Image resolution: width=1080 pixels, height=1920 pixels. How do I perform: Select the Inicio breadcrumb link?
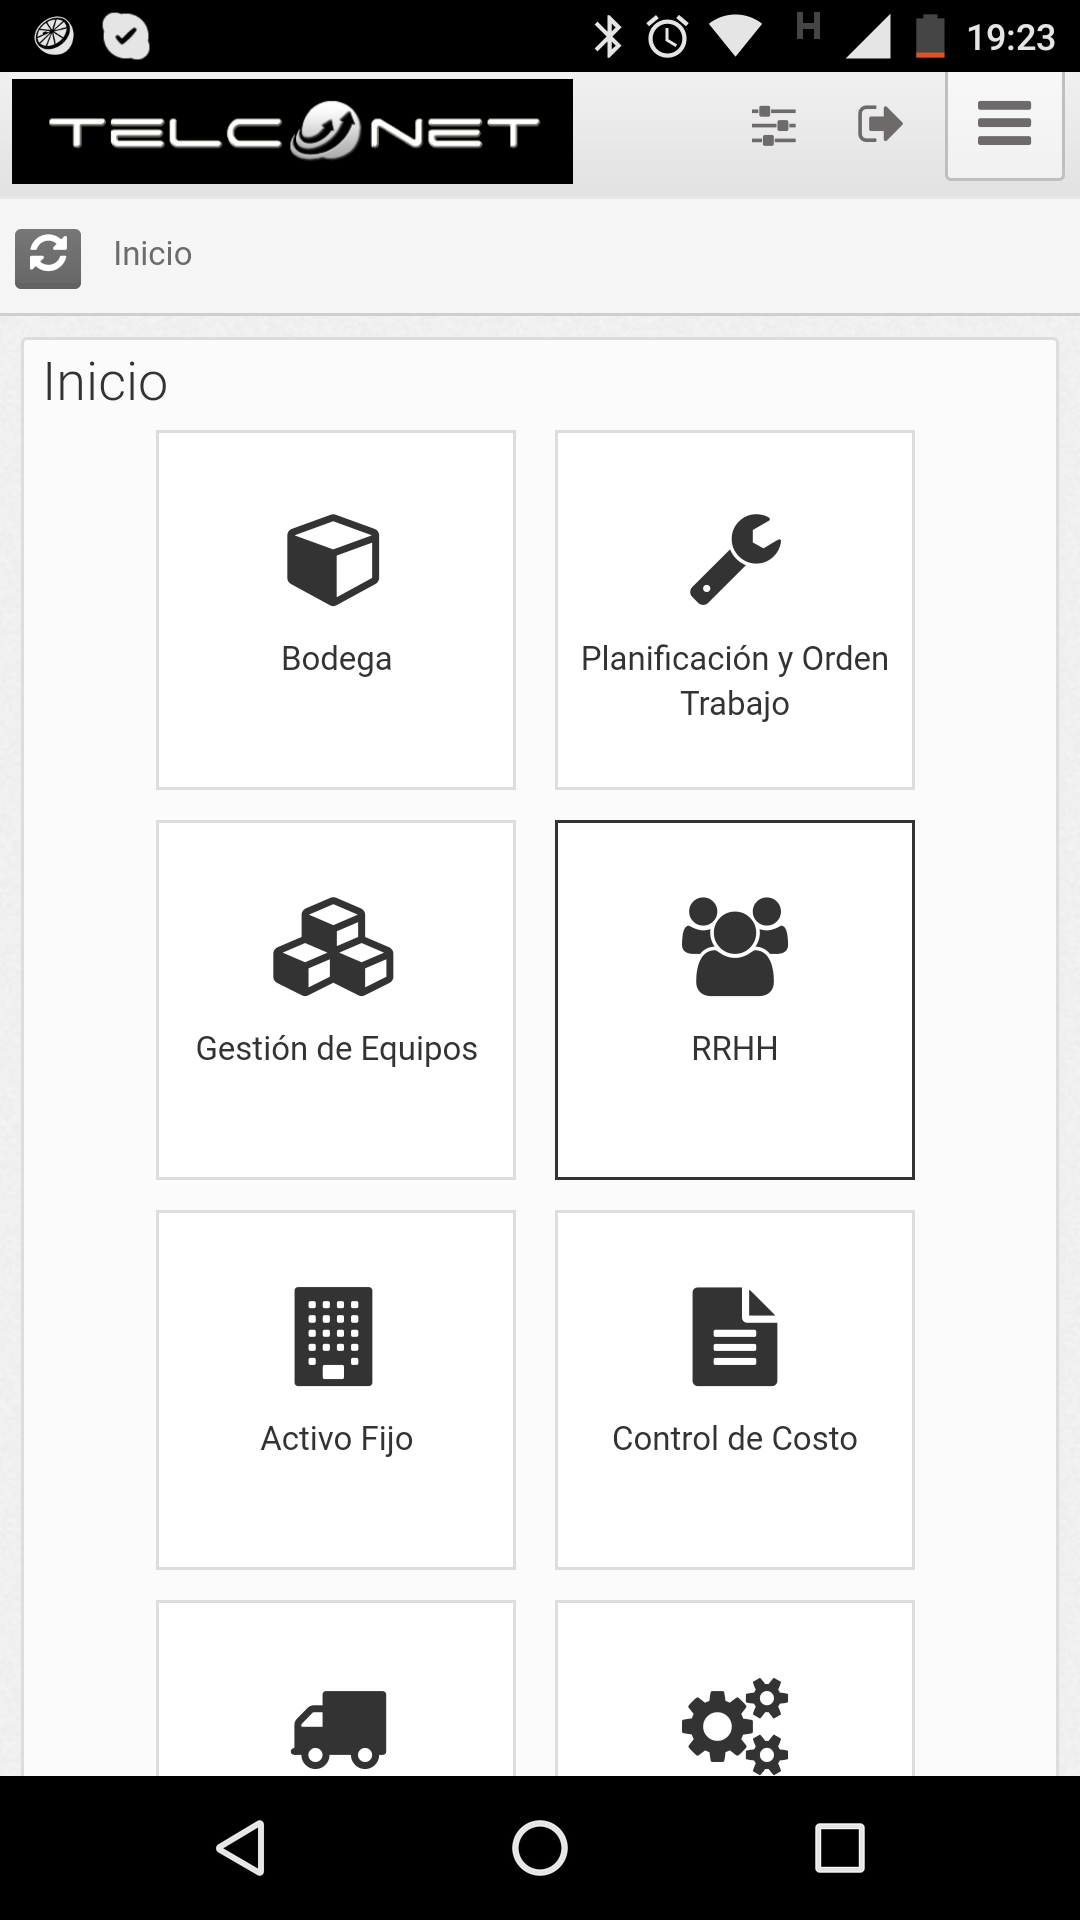[x=153, y=254]
